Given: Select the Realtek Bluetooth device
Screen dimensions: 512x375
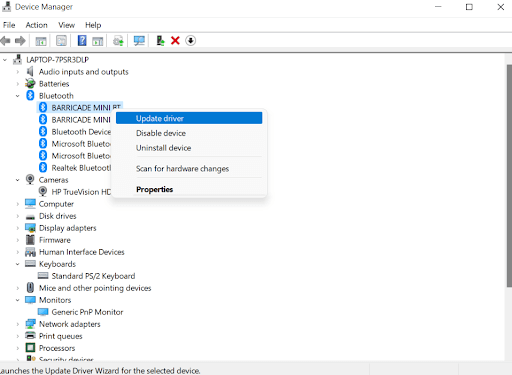Looking at the screenshot, I should [x=81, y=168].
